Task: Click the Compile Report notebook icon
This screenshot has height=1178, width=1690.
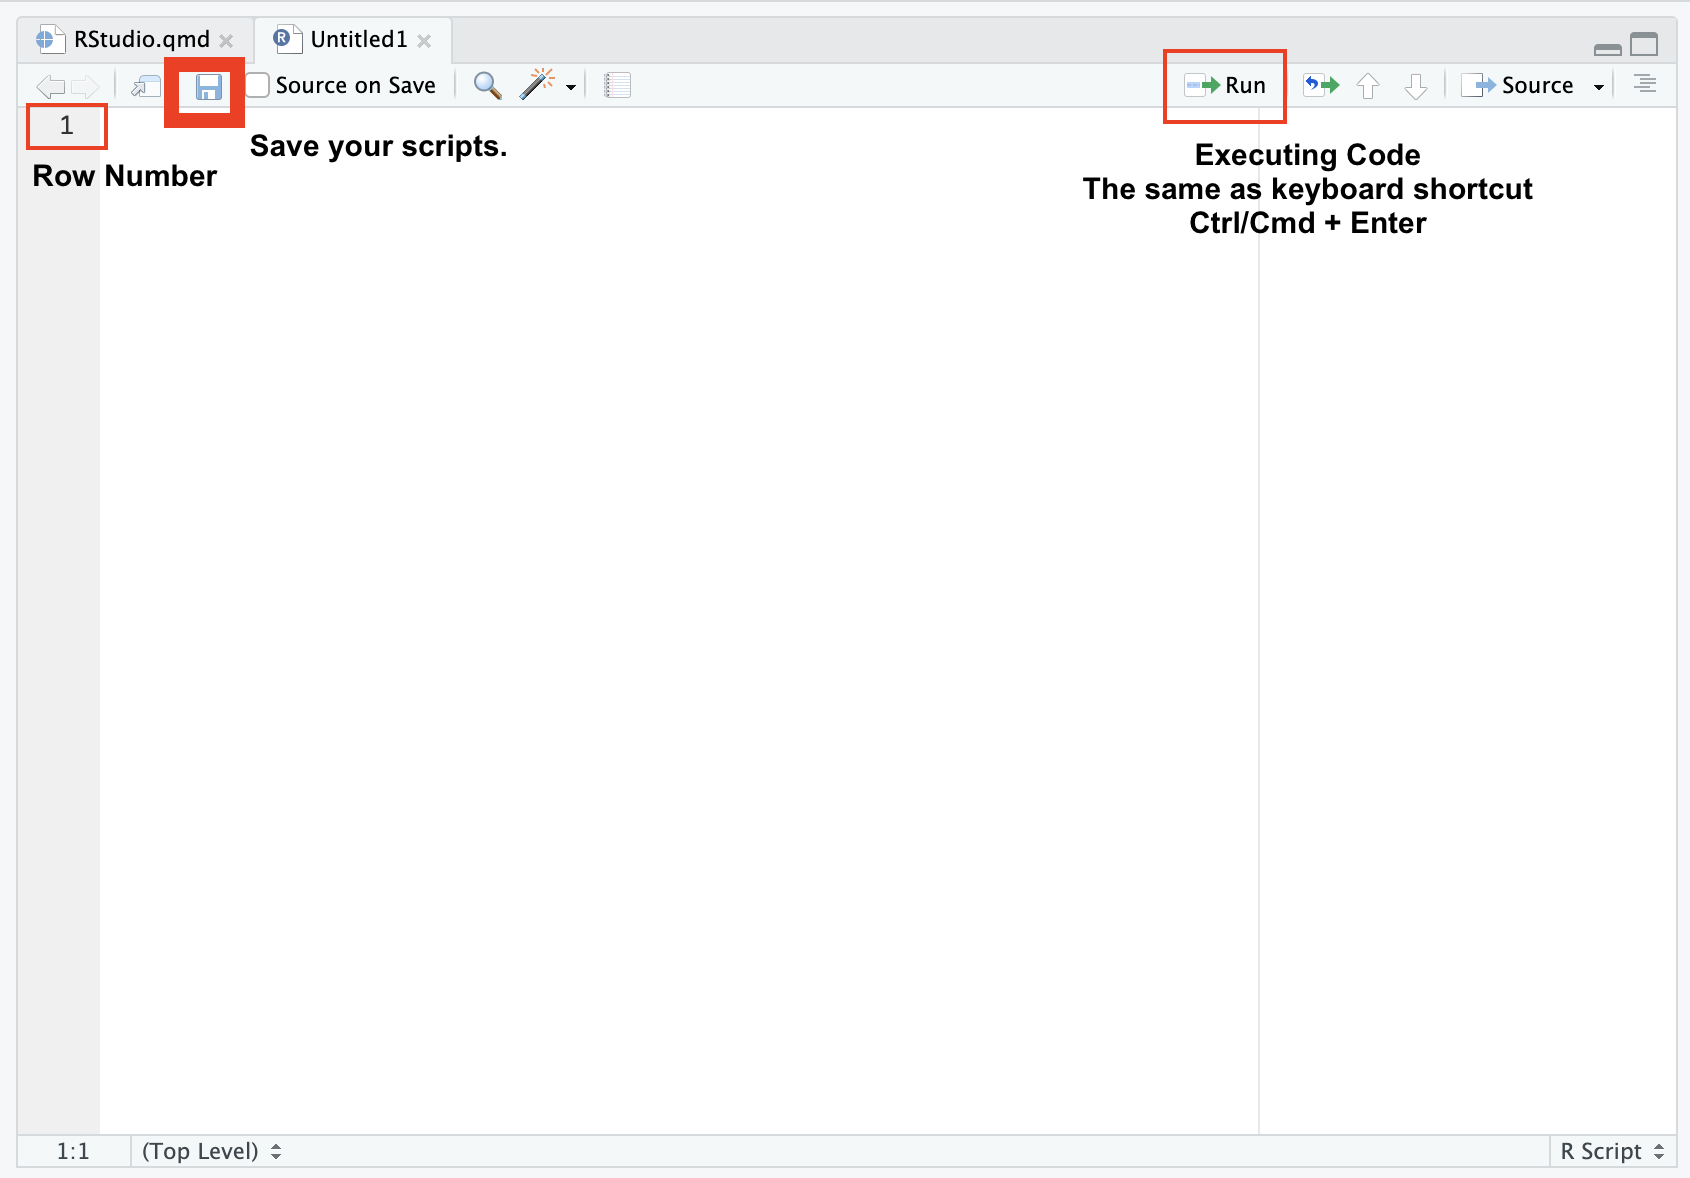Action: 617,86
